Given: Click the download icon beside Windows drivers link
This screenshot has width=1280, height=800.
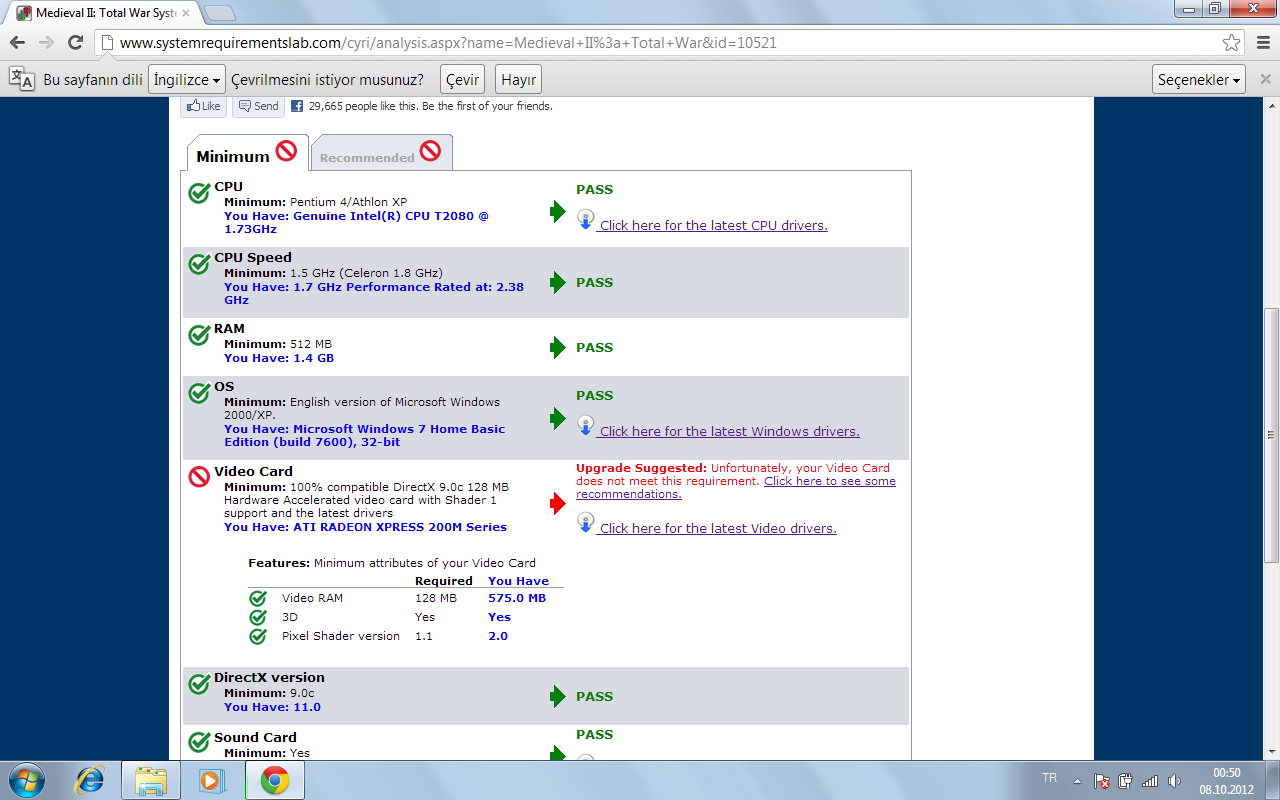Looking at the screenshot, I should coord(586,426).
